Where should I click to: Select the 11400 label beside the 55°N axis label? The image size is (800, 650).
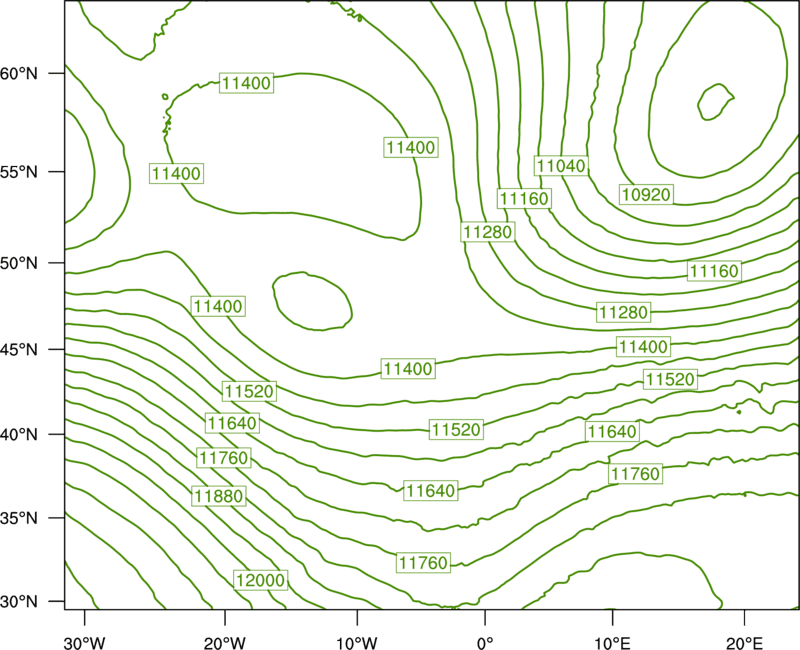tap(177, 173)
